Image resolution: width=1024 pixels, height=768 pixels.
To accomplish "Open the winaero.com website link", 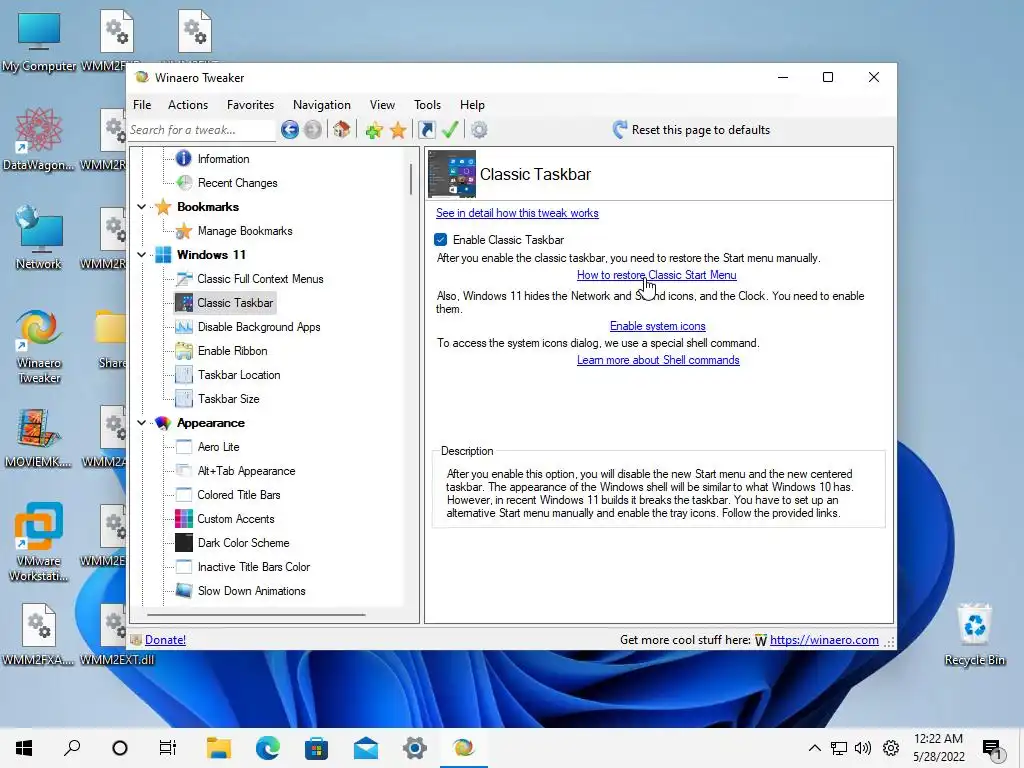I will (x=824, y=640).
